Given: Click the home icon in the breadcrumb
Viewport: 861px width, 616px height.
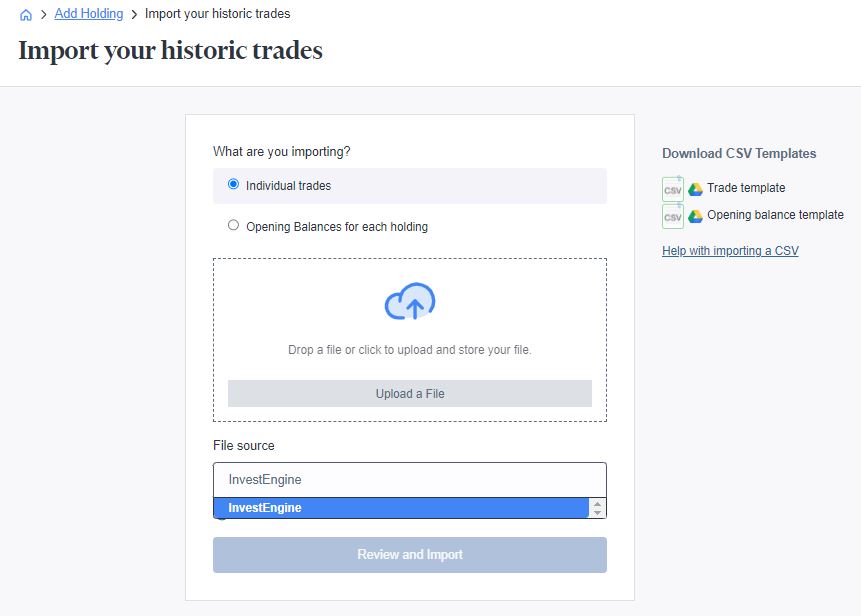Looking at the screenshot, I should [25, 14].
